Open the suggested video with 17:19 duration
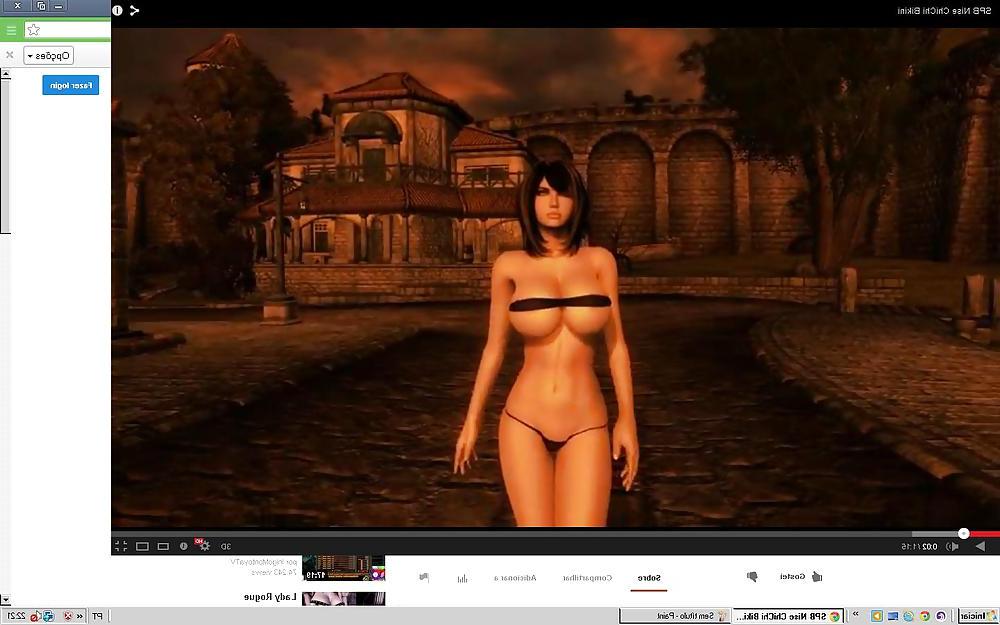 [x=343, y=568]
